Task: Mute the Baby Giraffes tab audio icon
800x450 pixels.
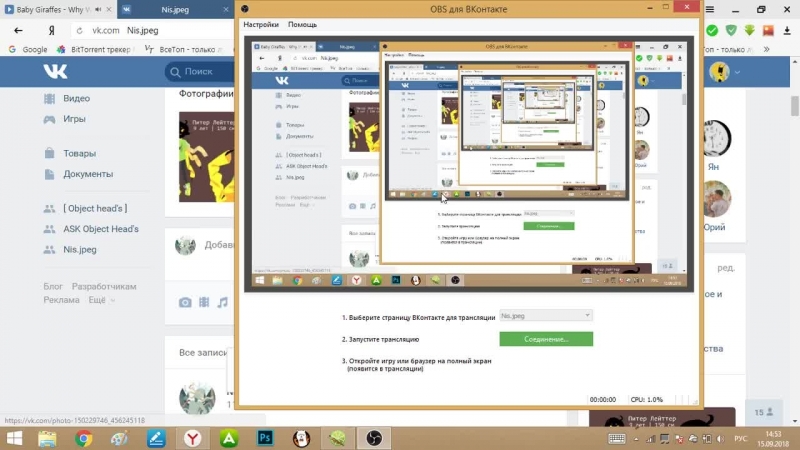Action: pos(98,9)
